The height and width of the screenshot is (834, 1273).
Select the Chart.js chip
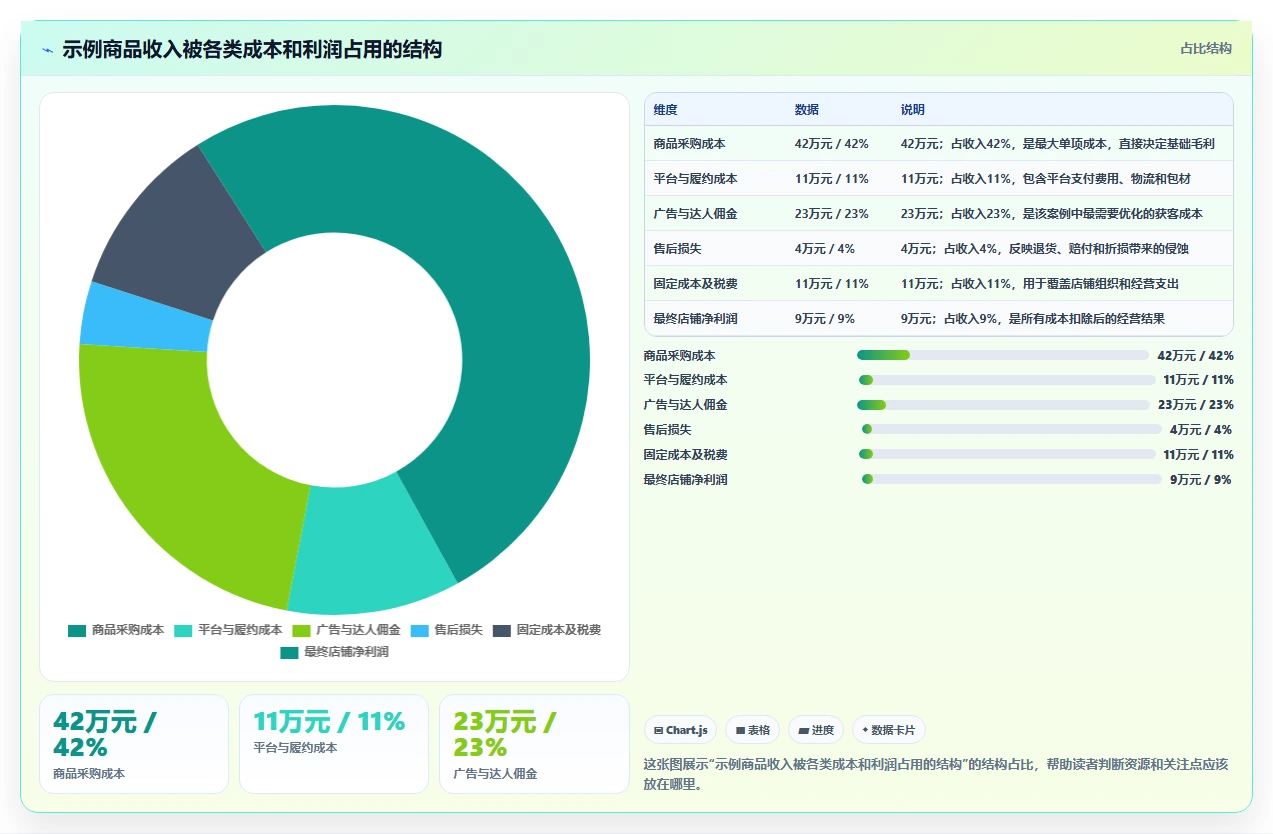click(680, 730)
